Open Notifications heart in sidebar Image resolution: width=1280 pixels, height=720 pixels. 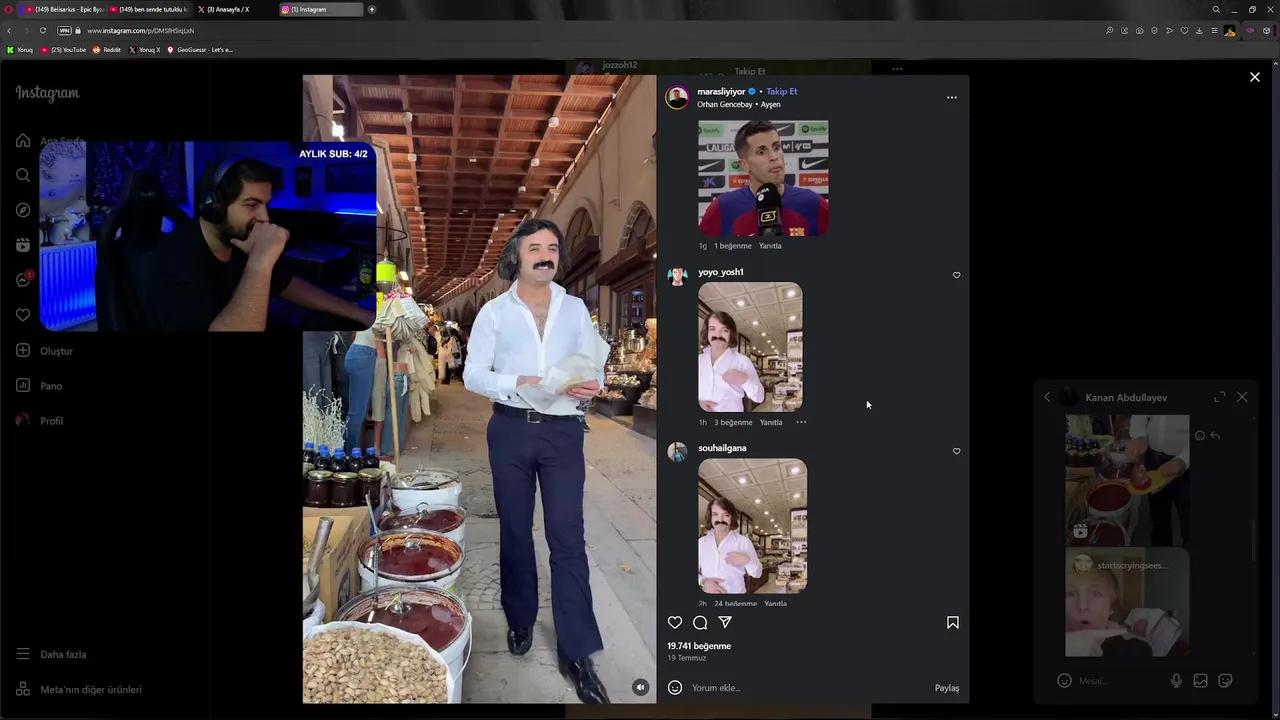pos(23,315)
